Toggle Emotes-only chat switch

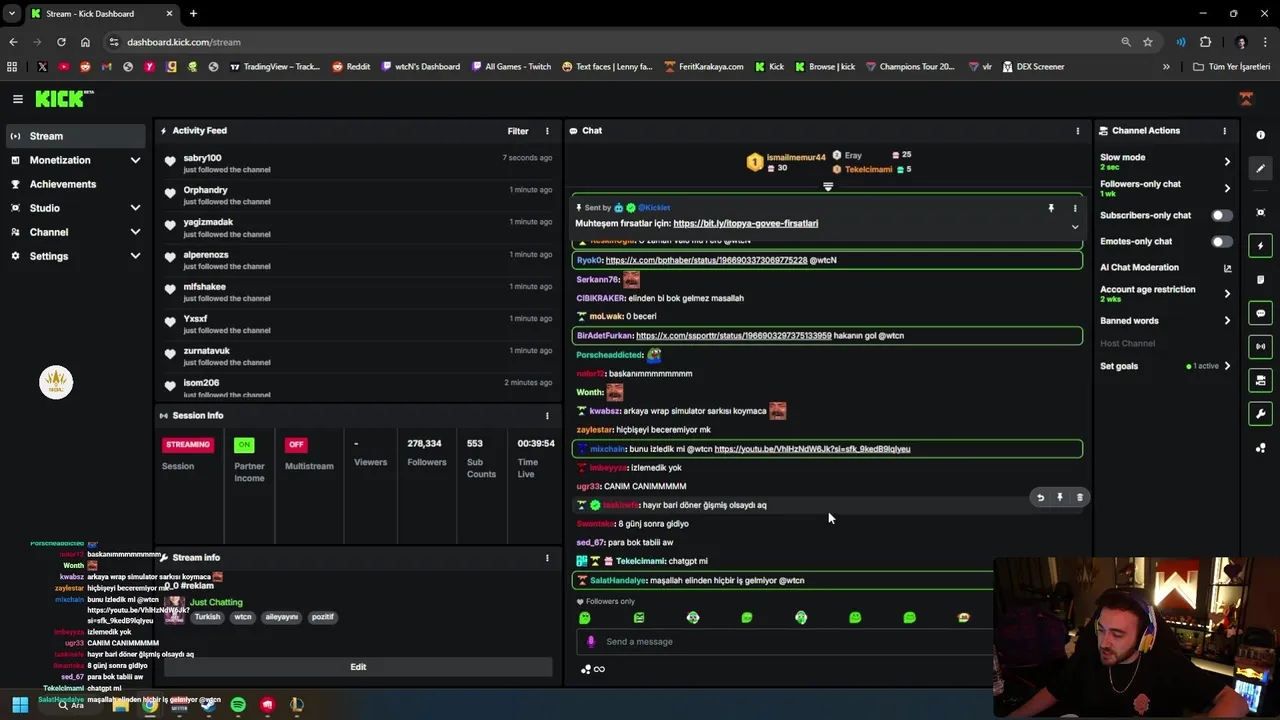pyautogui.click(x=1221, y=241)
